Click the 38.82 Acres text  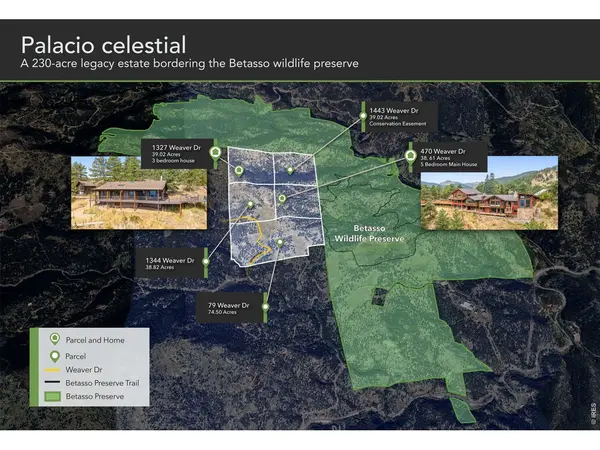coord(160,267)
